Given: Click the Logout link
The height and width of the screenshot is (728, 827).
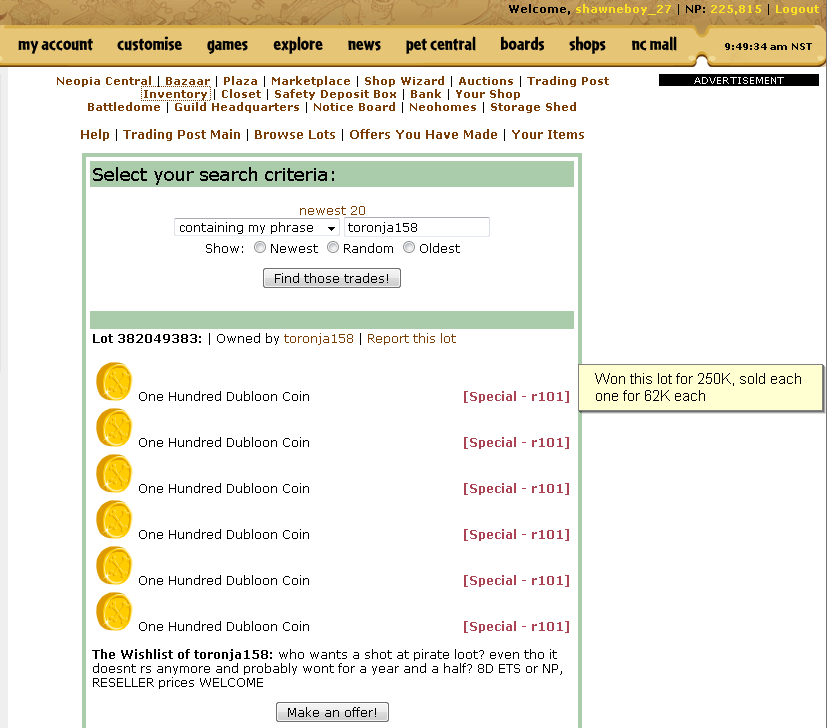Looking at the screenshot, I should click(797, 9).
